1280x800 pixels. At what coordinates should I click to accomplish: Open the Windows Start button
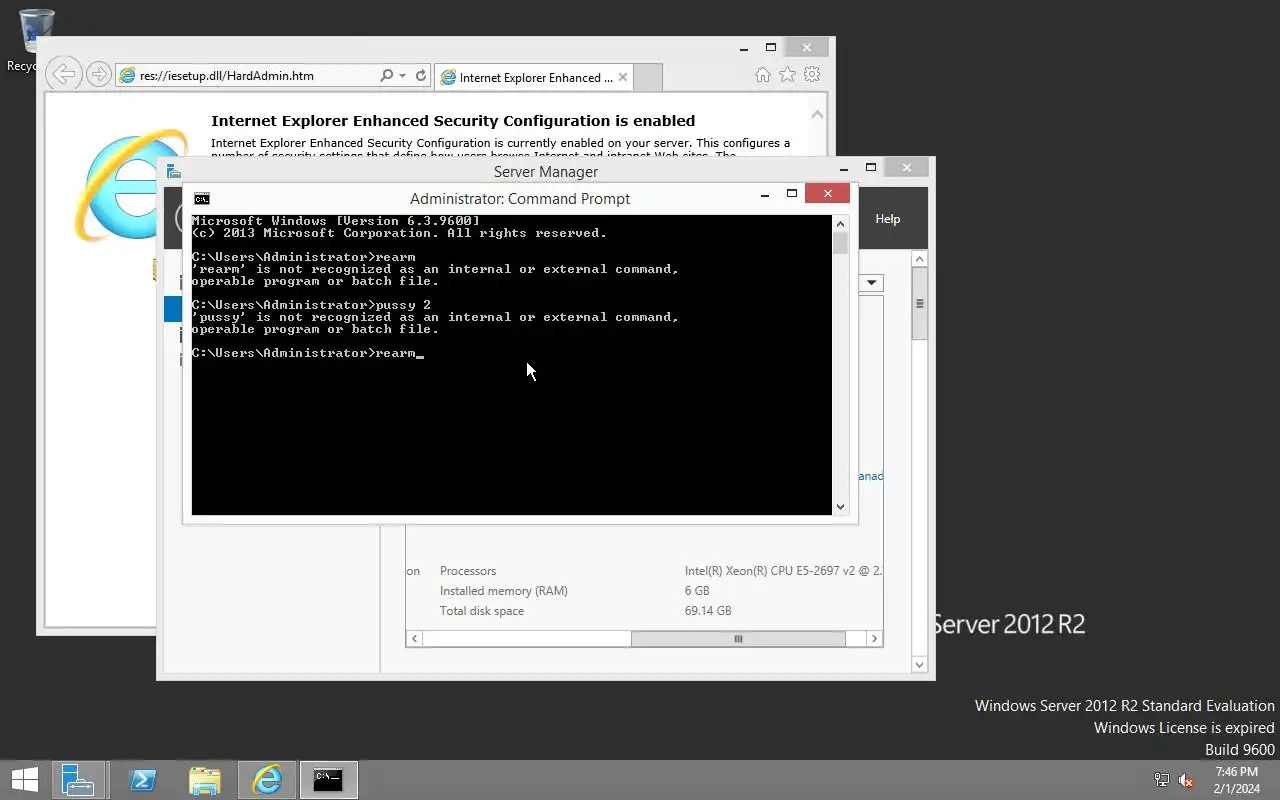point(24,780)
